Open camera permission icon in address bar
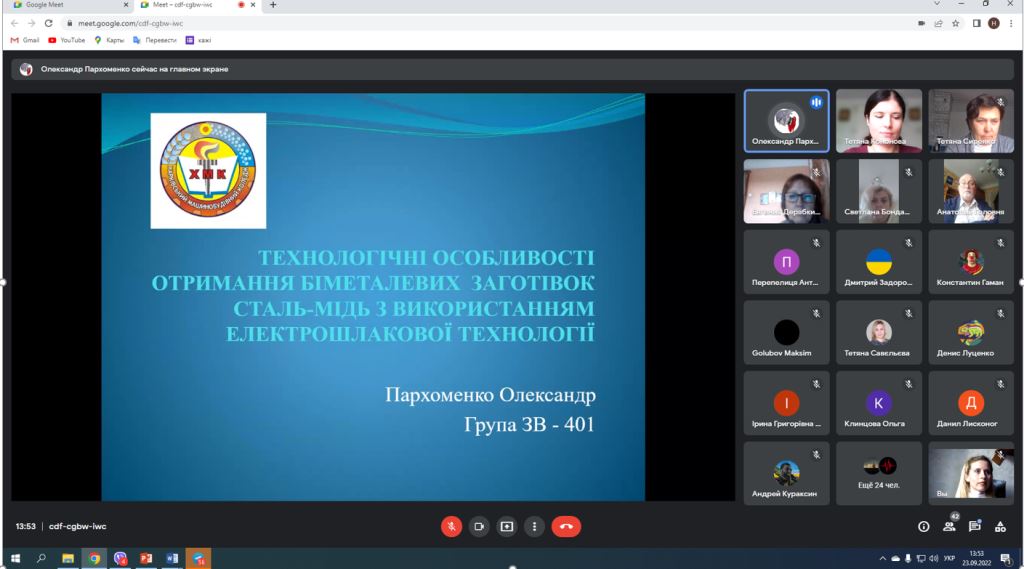This screenshot has width=1024, height=569. [921, 23]
